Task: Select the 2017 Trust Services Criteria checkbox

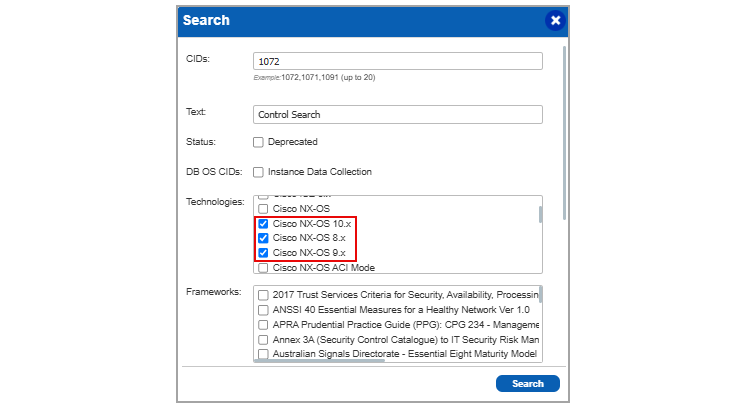Action: click(x=263, y=295)
